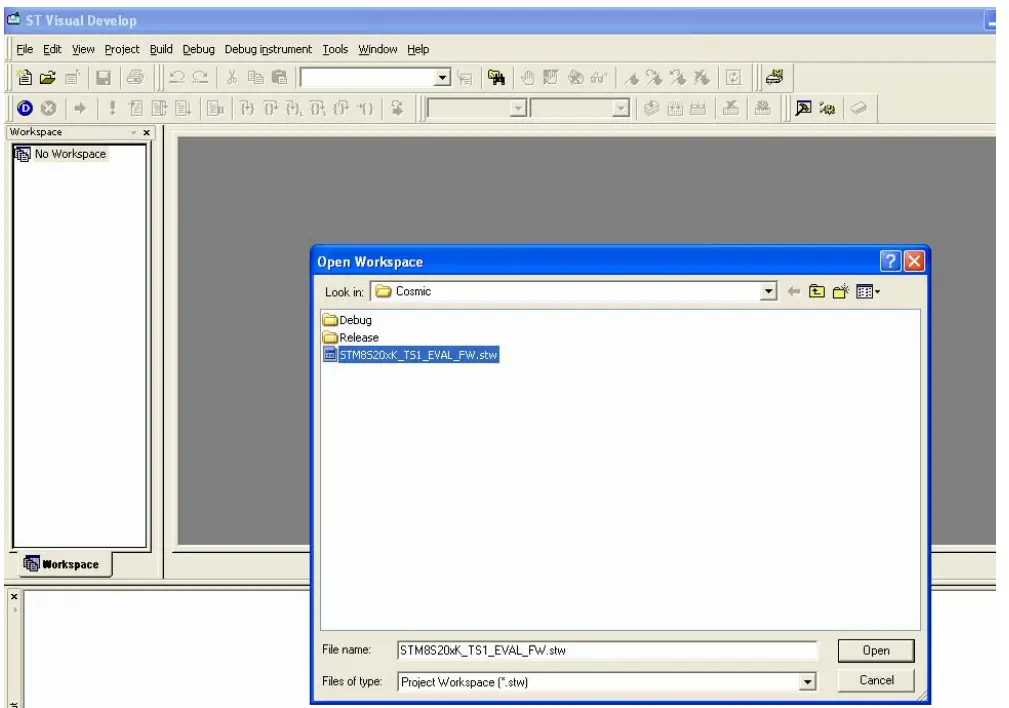Click the step into braces icon

coord(247,108)
